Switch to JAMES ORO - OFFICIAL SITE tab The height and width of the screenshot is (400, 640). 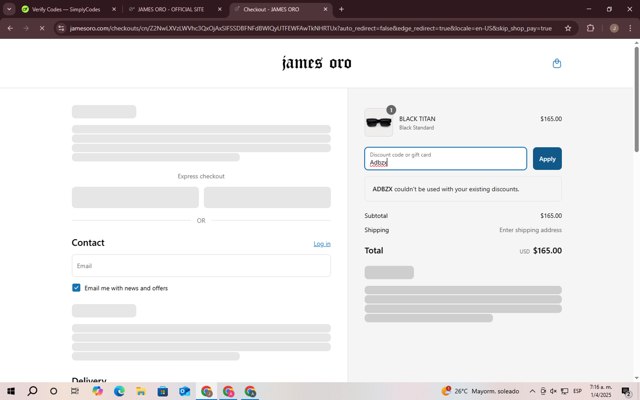pos(171,9)
